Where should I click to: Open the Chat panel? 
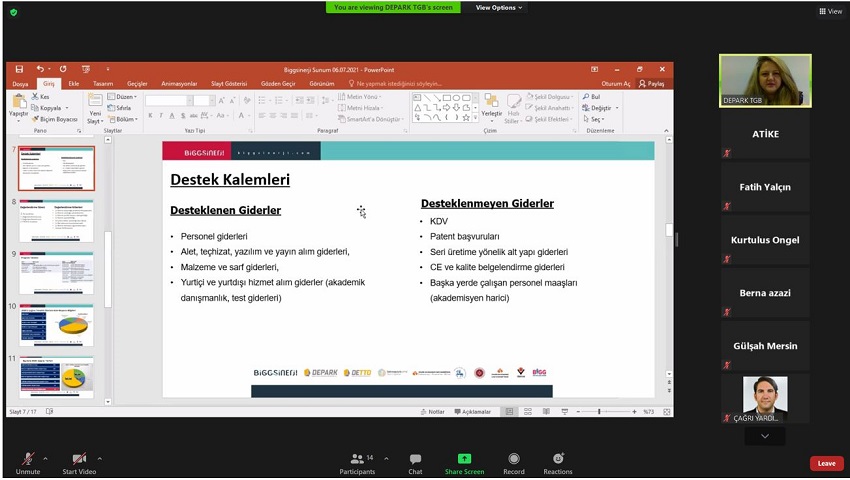(415, 460)
